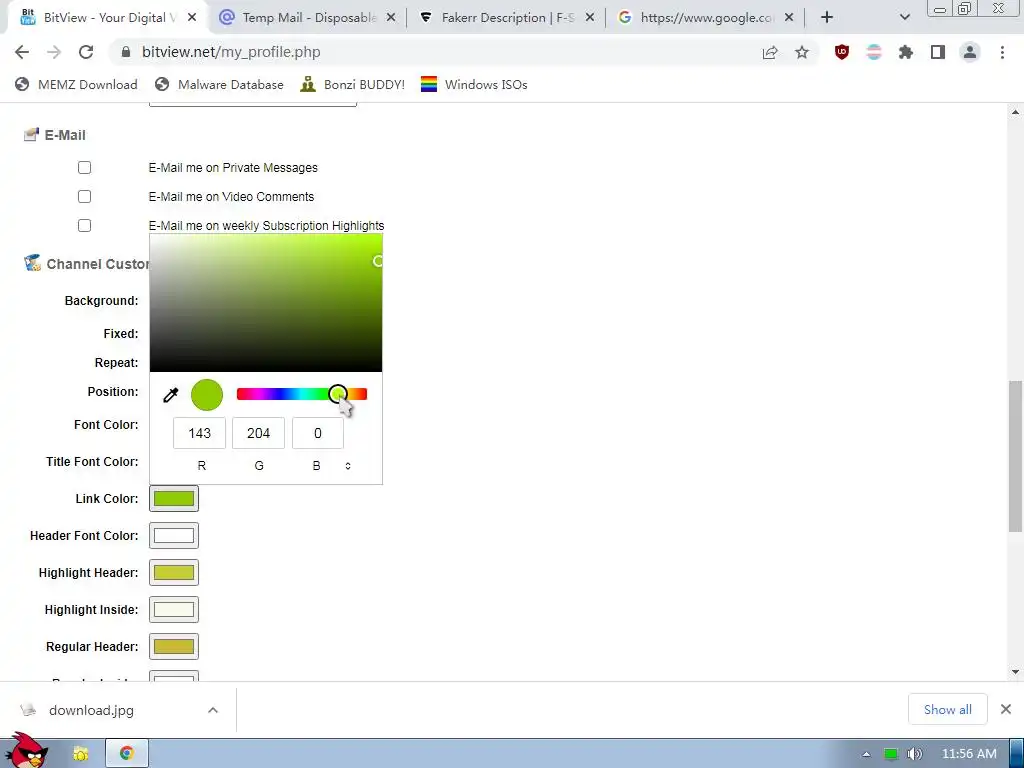Image resolution: width=1024 pixels, height=768 pixels.
Task: Pick a color with the eyedropper tool
Action: pos(170,394)
